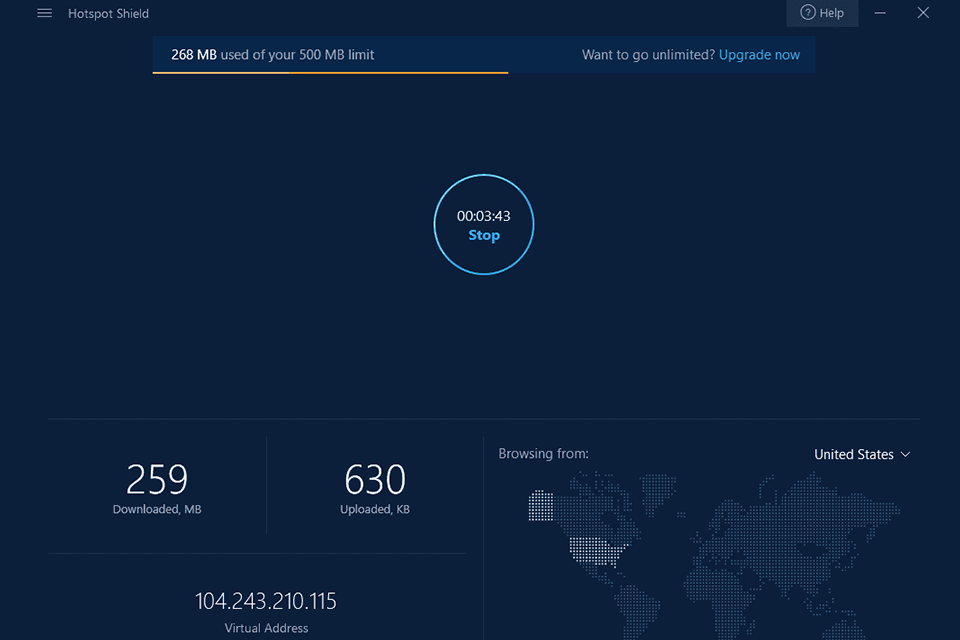Screen dimensions: 960x640
Task: Click the 268 MB used text
Action: click(272, 55)
